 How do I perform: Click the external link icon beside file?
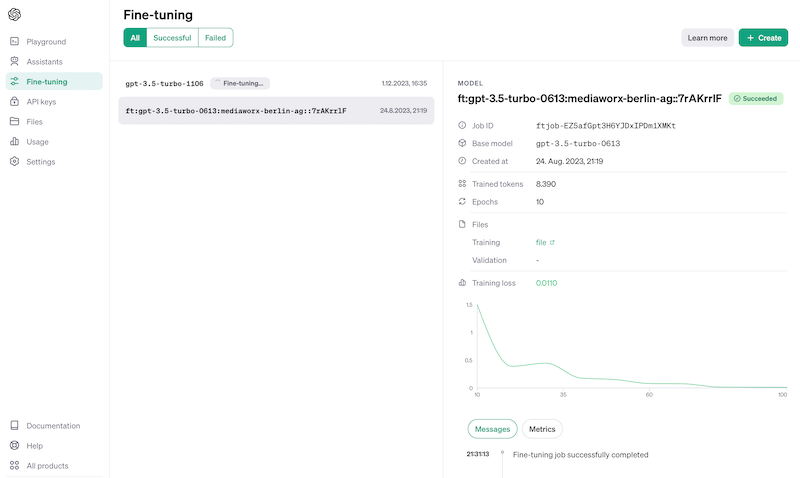[x=552, y=242]
